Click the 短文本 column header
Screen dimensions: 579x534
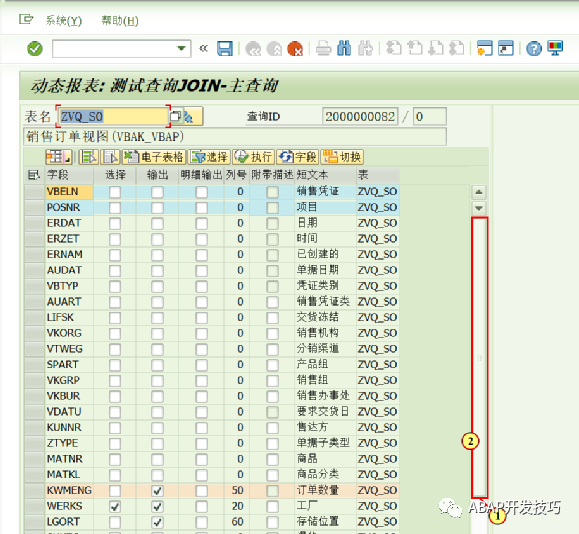(325, 175)
